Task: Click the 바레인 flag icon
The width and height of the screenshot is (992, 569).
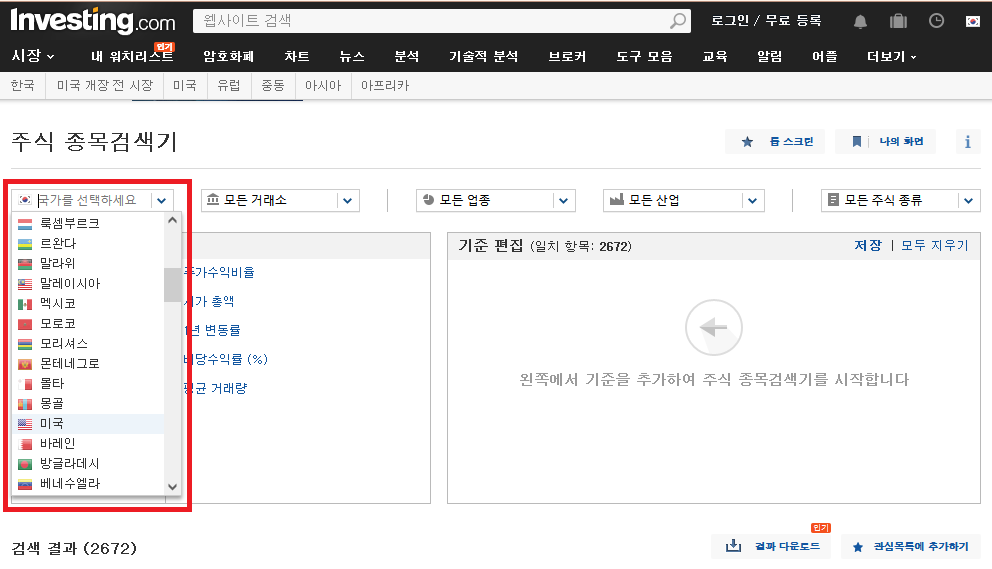Action: pyautogui.click(x=25, y=444)
